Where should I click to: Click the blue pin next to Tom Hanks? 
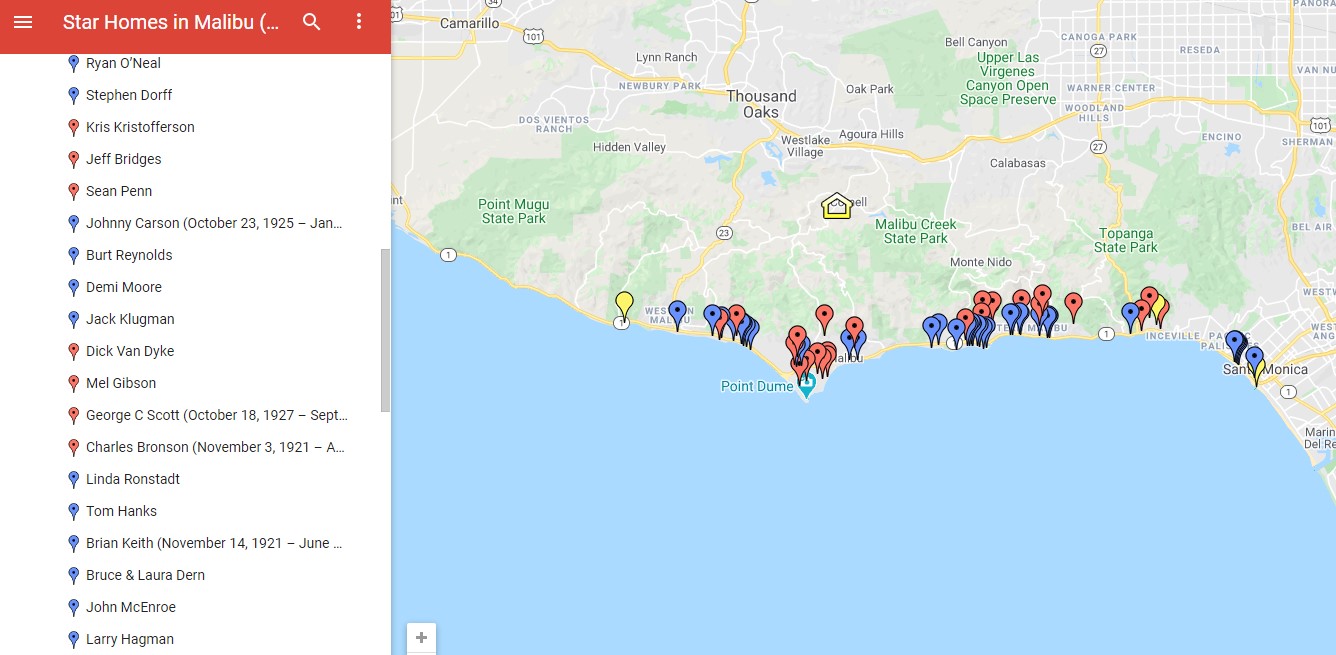tap(73, 511)
